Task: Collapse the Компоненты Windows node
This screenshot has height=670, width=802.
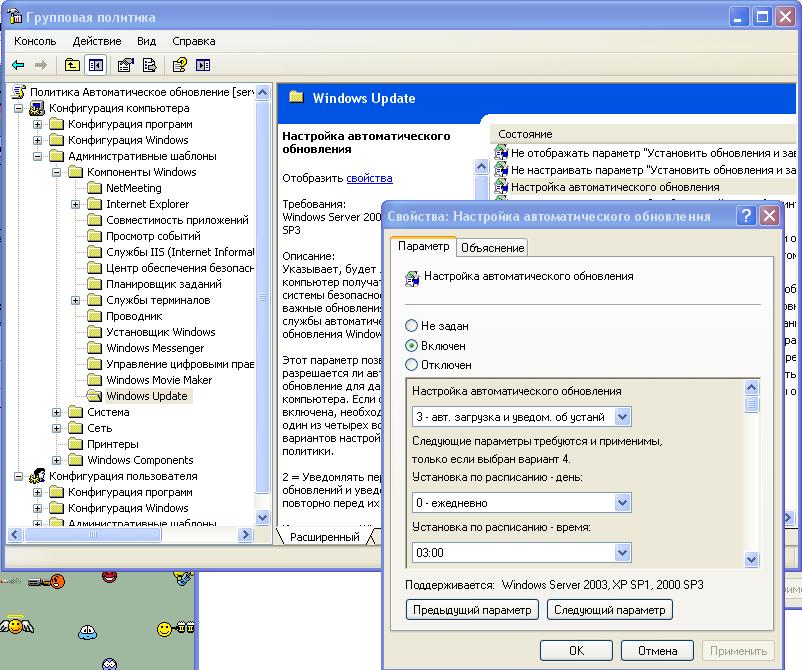Action: tap(56, 172)
